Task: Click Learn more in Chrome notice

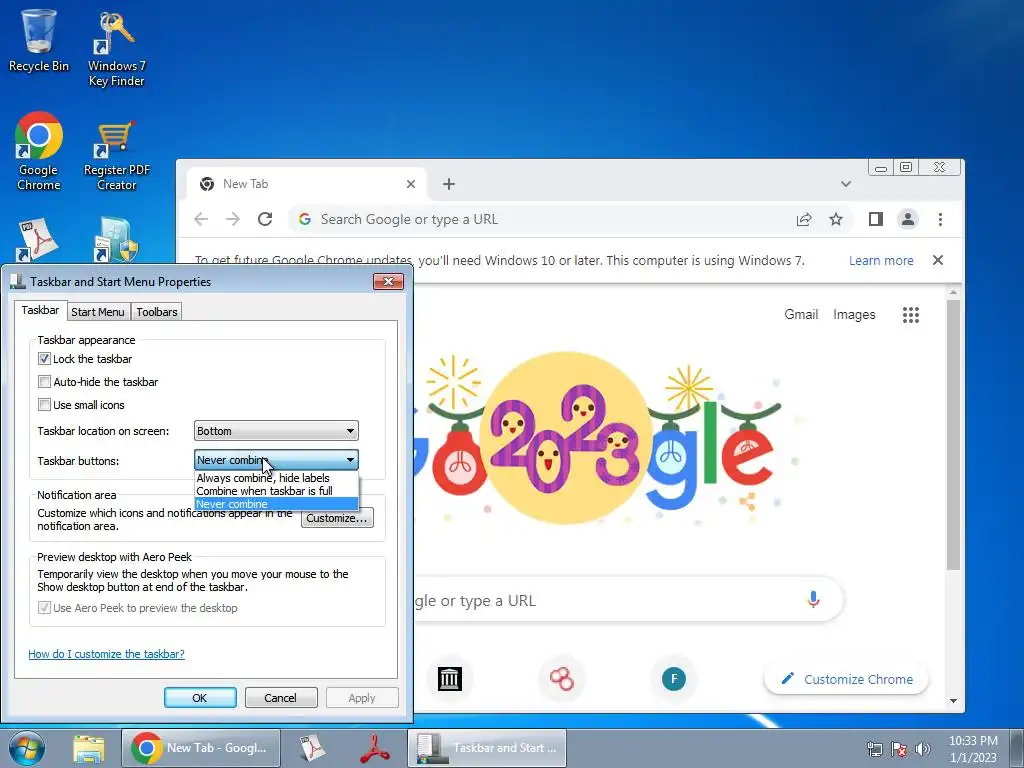Action: pos(881,261)
